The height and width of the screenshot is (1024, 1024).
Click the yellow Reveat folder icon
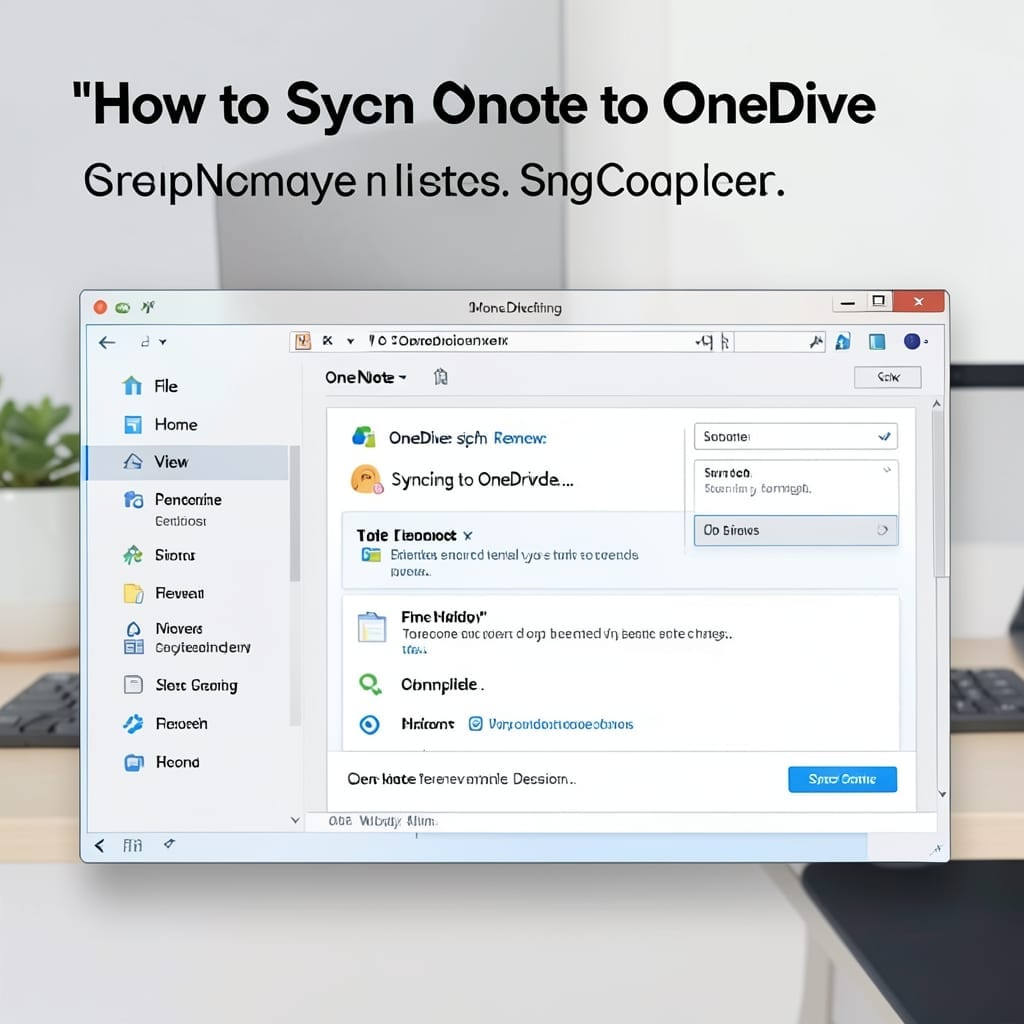pyautogui.click(x=133, y=593)
